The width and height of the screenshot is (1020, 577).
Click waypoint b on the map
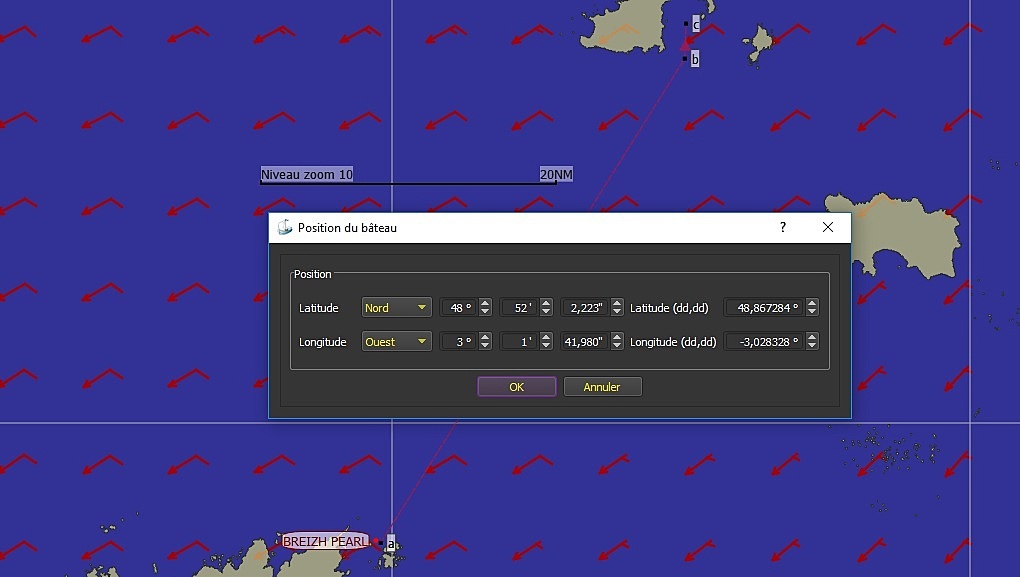tap(695, 59)
